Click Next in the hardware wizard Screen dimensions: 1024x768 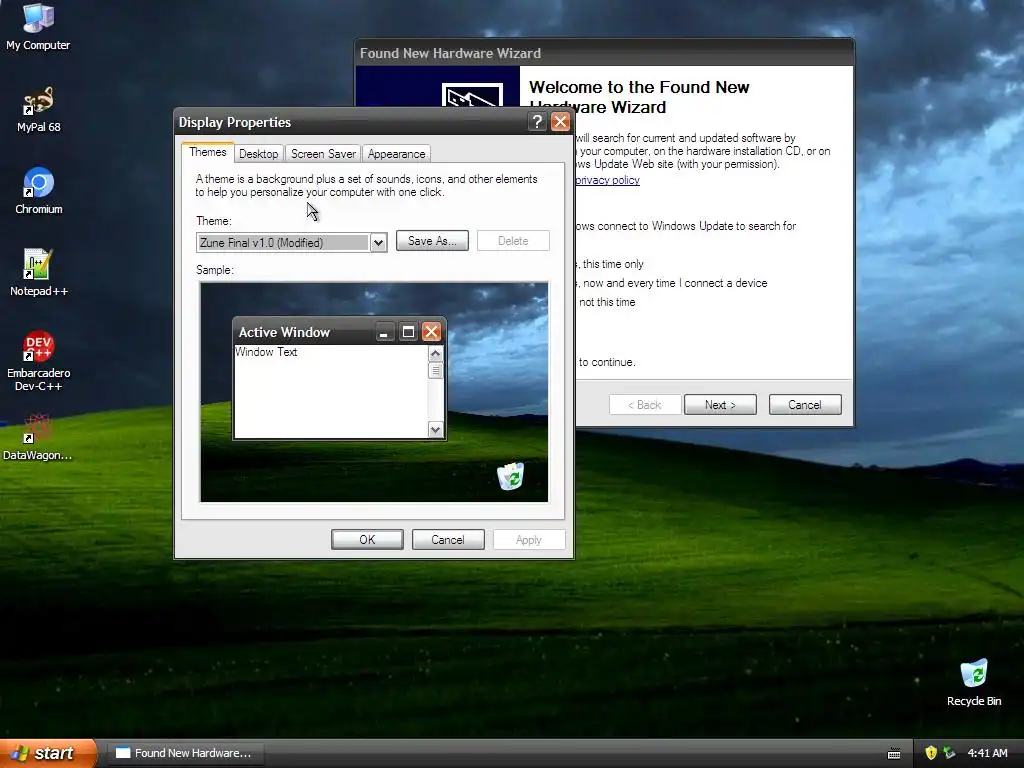point(720,405)
